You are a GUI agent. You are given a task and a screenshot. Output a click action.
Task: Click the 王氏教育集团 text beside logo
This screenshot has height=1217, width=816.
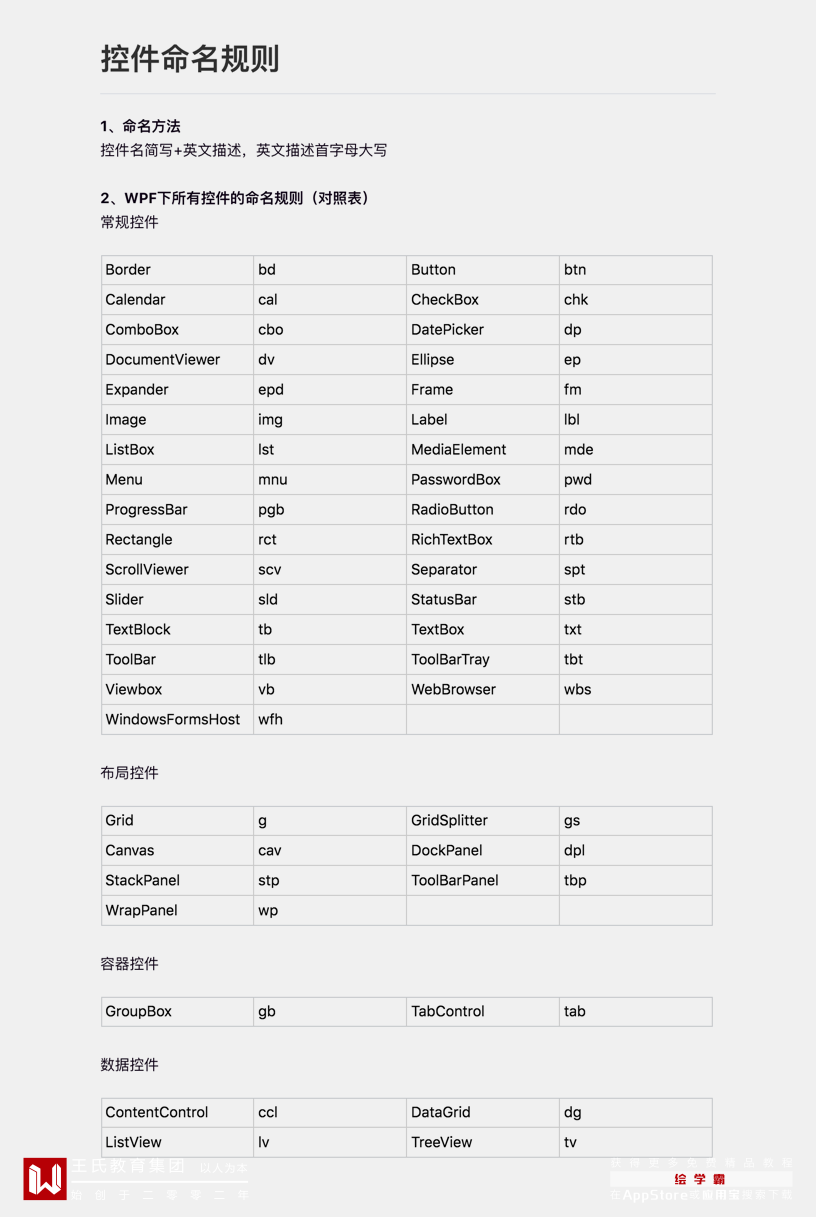point(127,1167)
